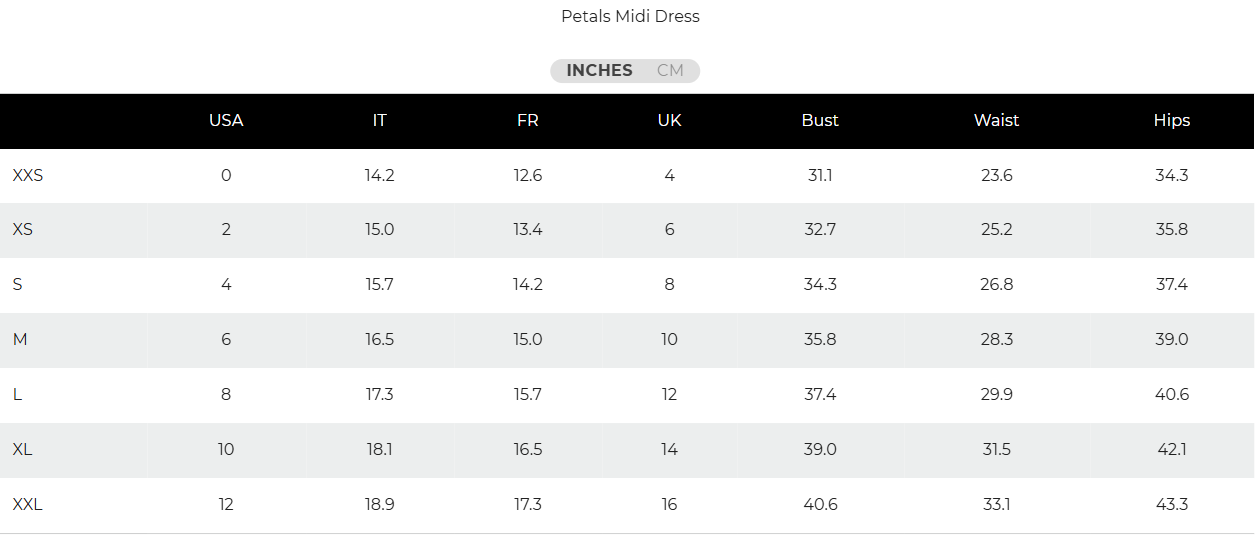Click the Bust column header

pyautogui.click(x=820, y=120)
